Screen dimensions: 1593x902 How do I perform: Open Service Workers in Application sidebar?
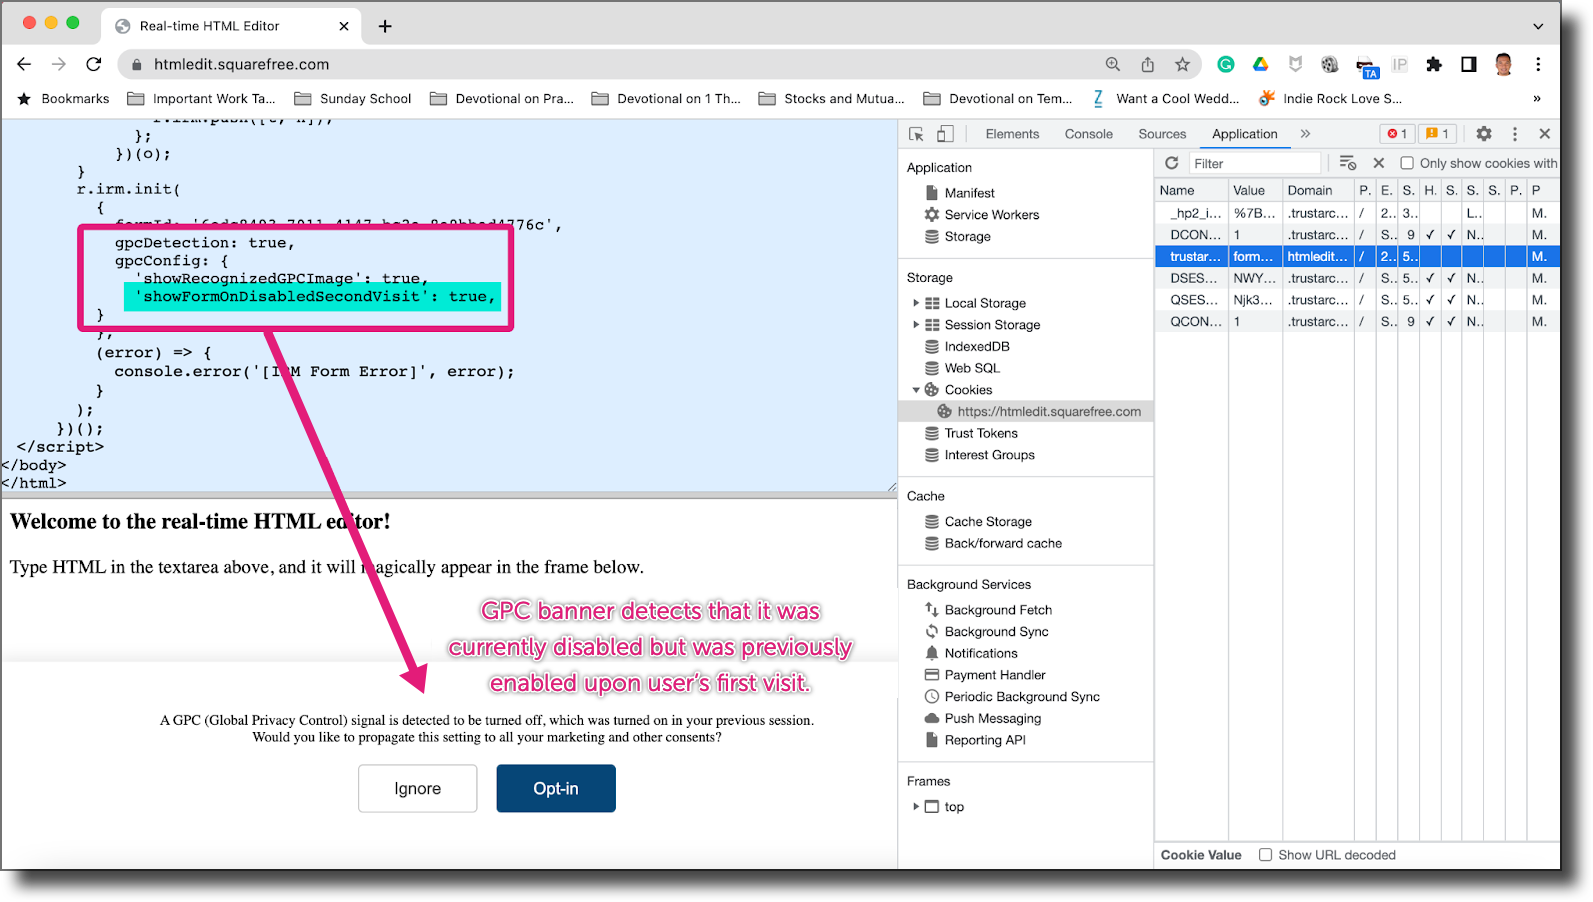pyautogui.click(x=991, y=215)
